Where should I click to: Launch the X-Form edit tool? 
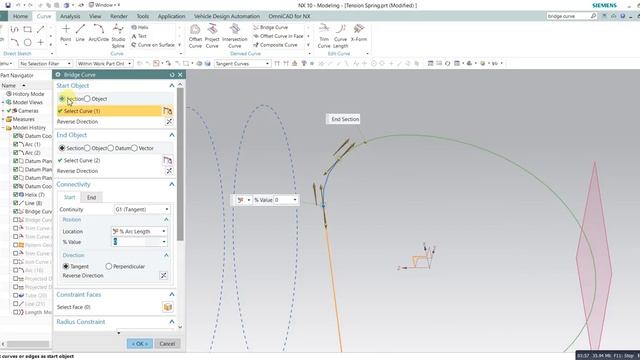tap(359, 33)
